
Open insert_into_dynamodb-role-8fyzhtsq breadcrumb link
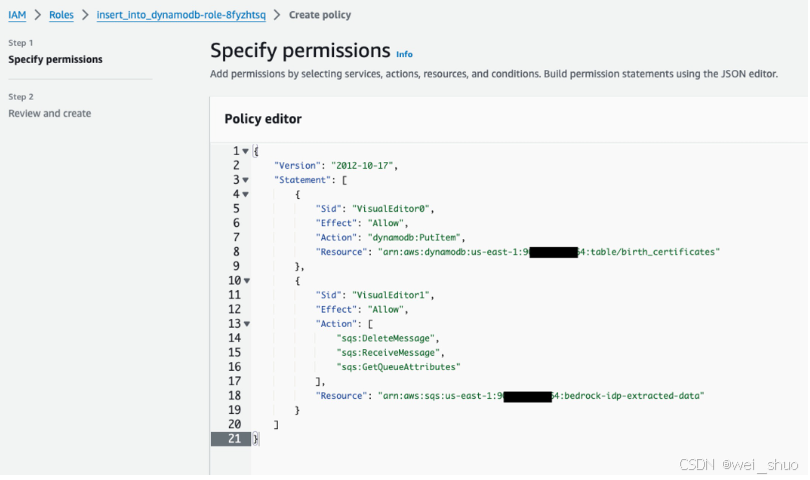181,15
